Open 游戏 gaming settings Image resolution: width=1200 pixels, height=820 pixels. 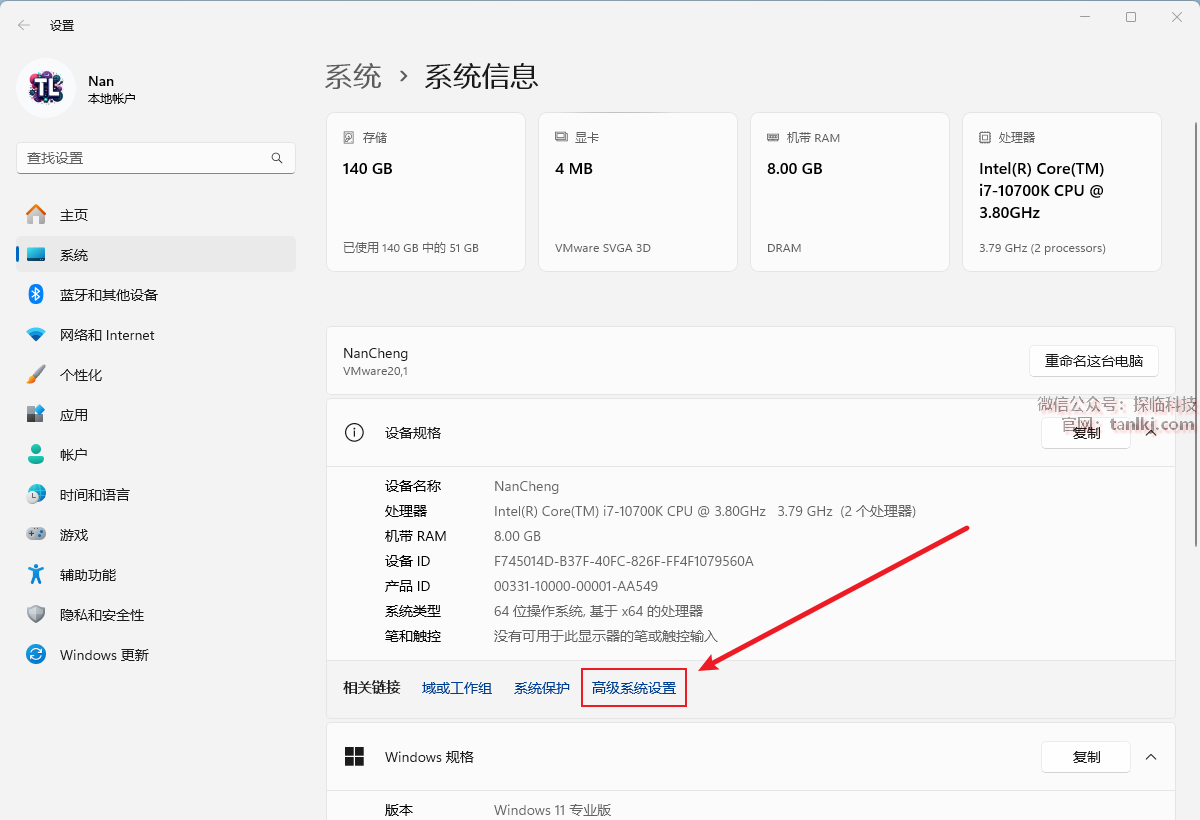click(x=74, y=535)
